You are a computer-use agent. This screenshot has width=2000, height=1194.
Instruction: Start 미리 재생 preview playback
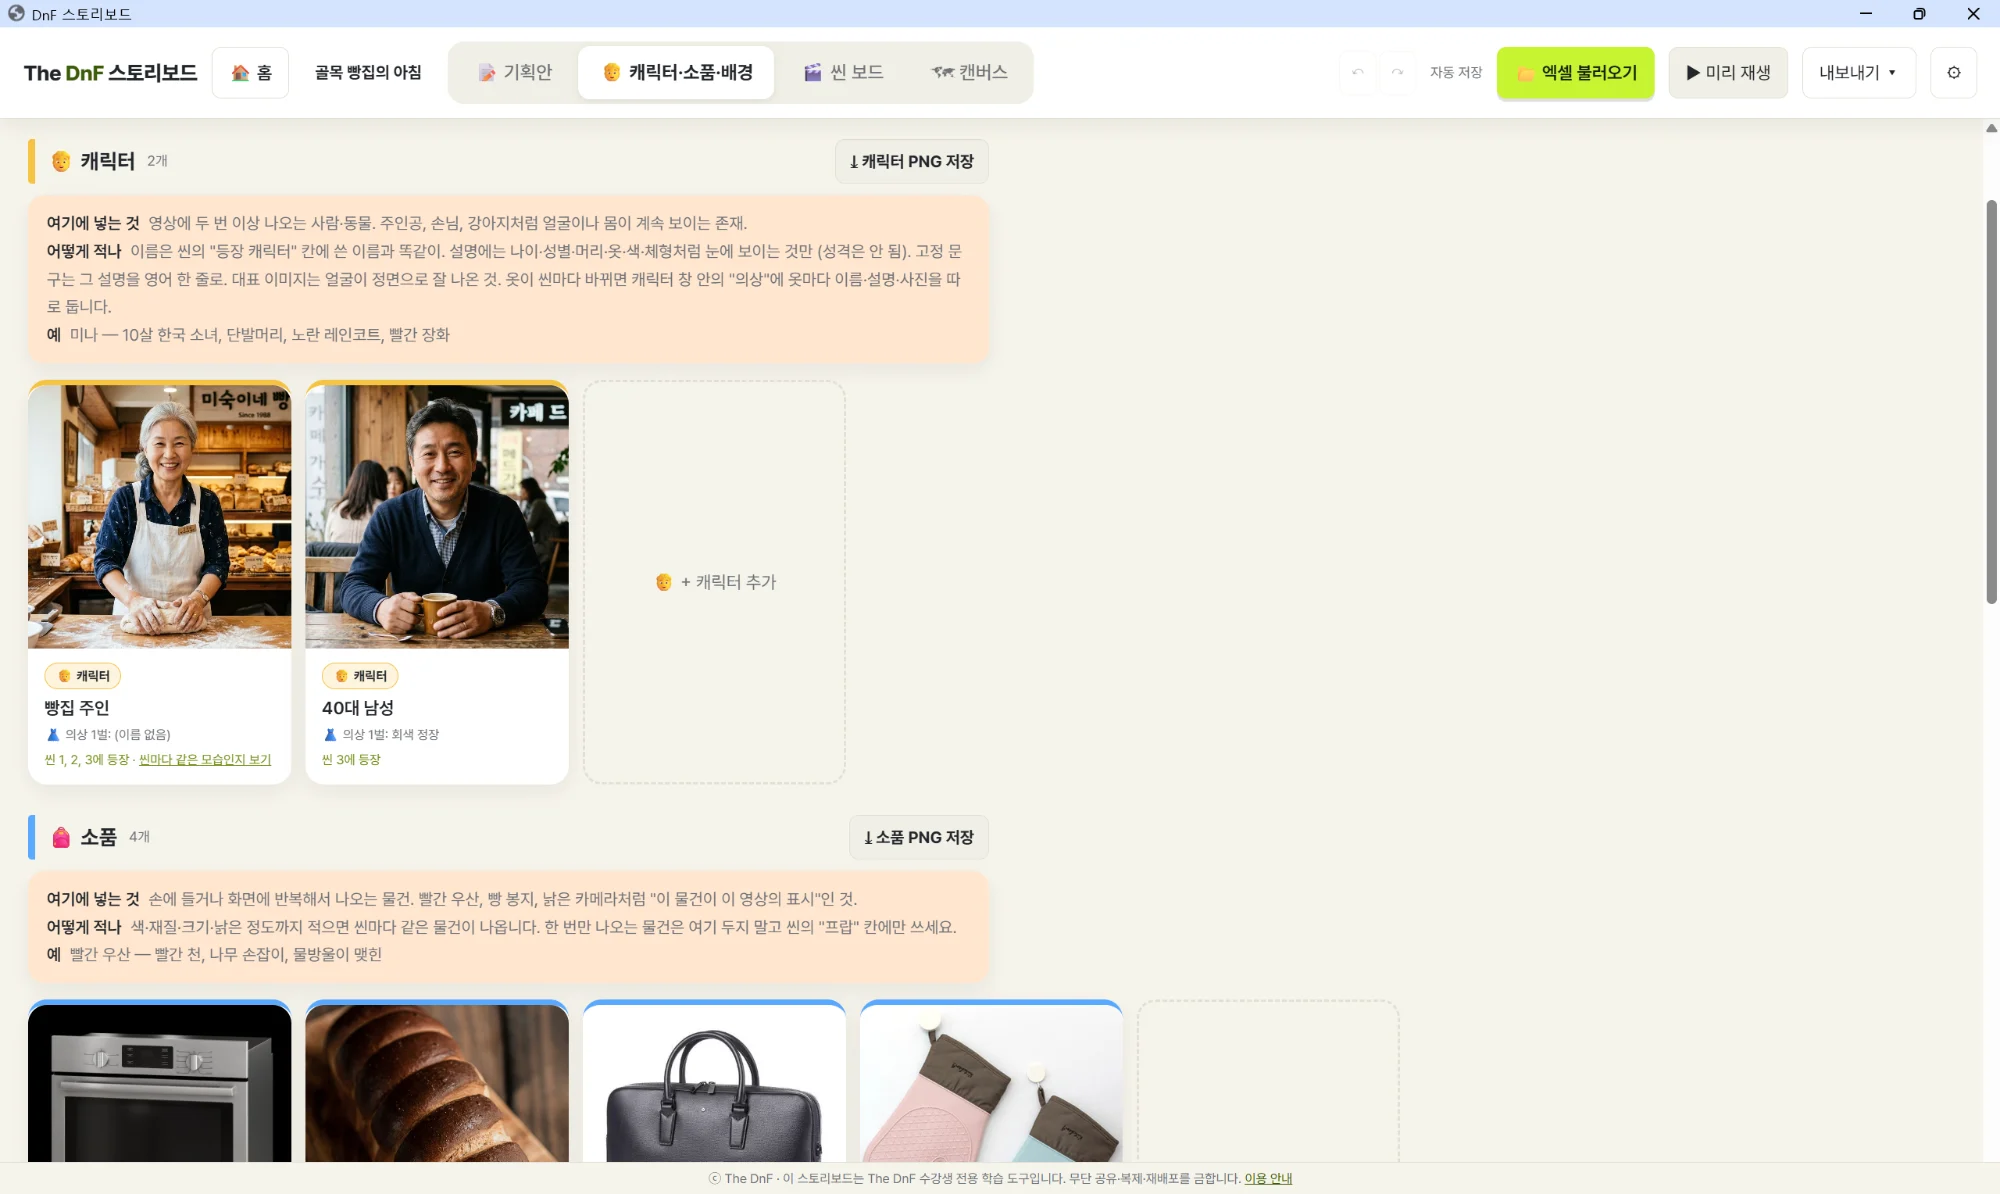(1728, 72)
